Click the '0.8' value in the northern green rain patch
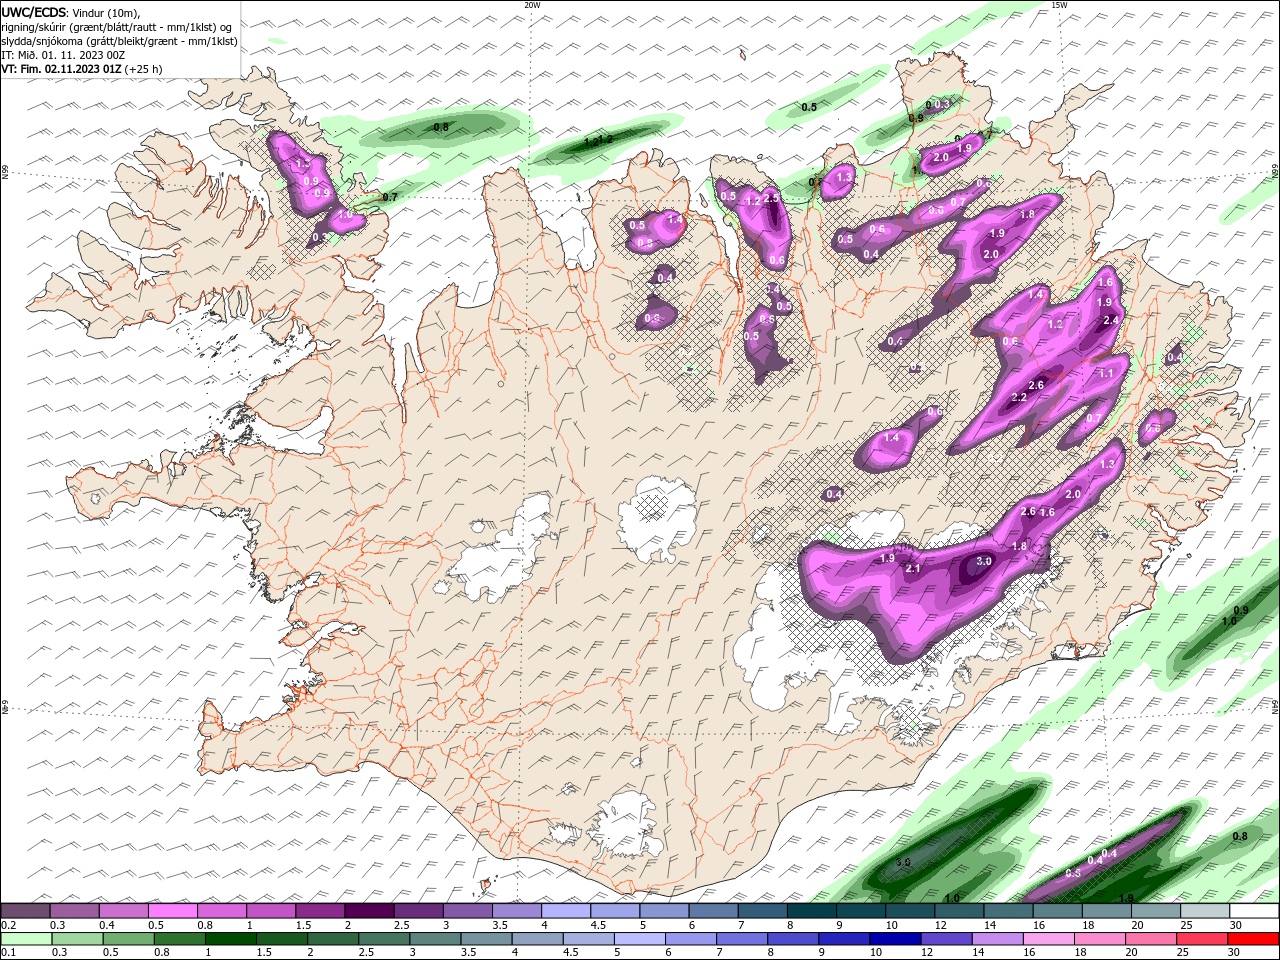The height and width of the screenshot is (960, 1280). [440, 127]
